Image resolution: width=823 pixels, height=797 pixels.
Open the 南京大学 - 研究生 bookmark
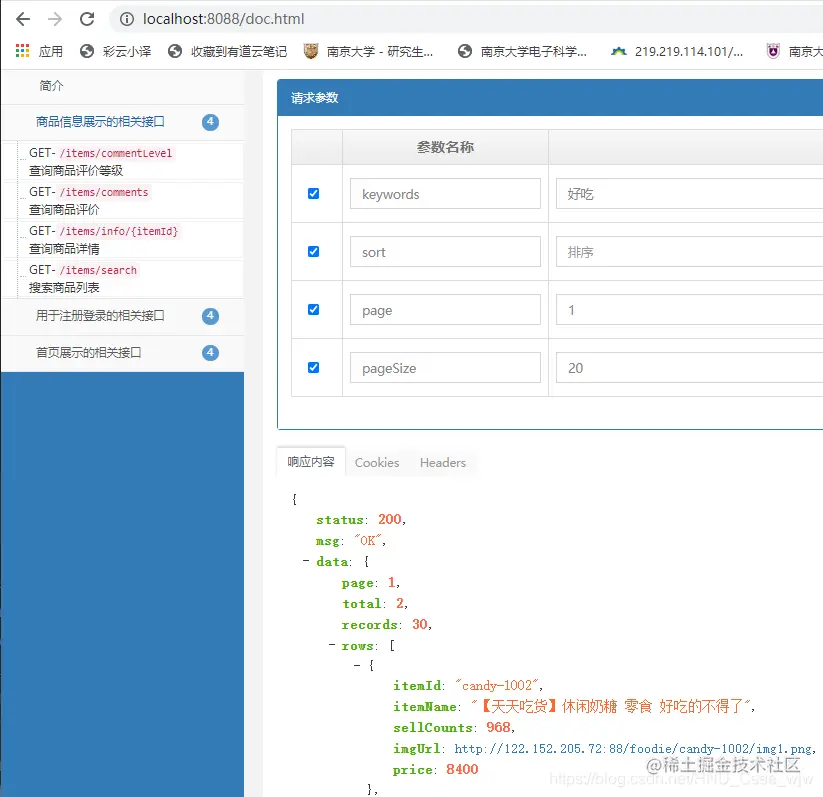pyautogui.click(x=368, y=51)
